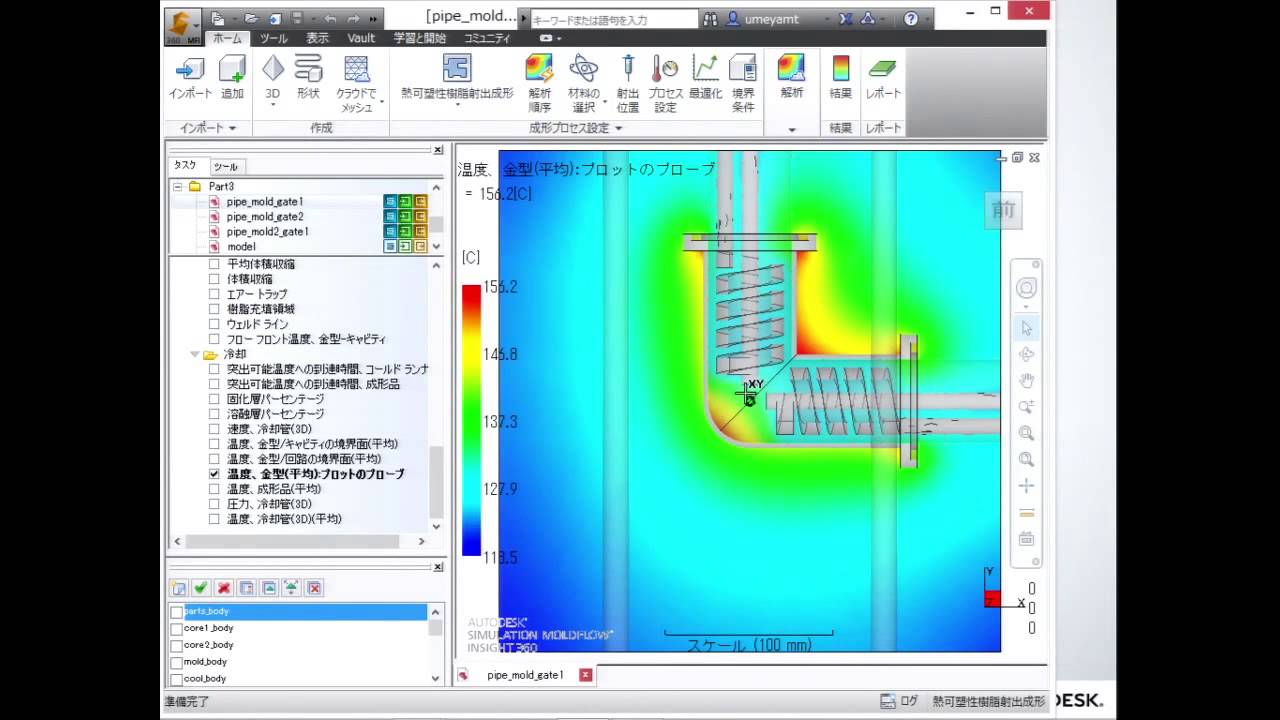1280x720 pixels.
Task: Open 材料の選択 material selection
Action: 583,82
